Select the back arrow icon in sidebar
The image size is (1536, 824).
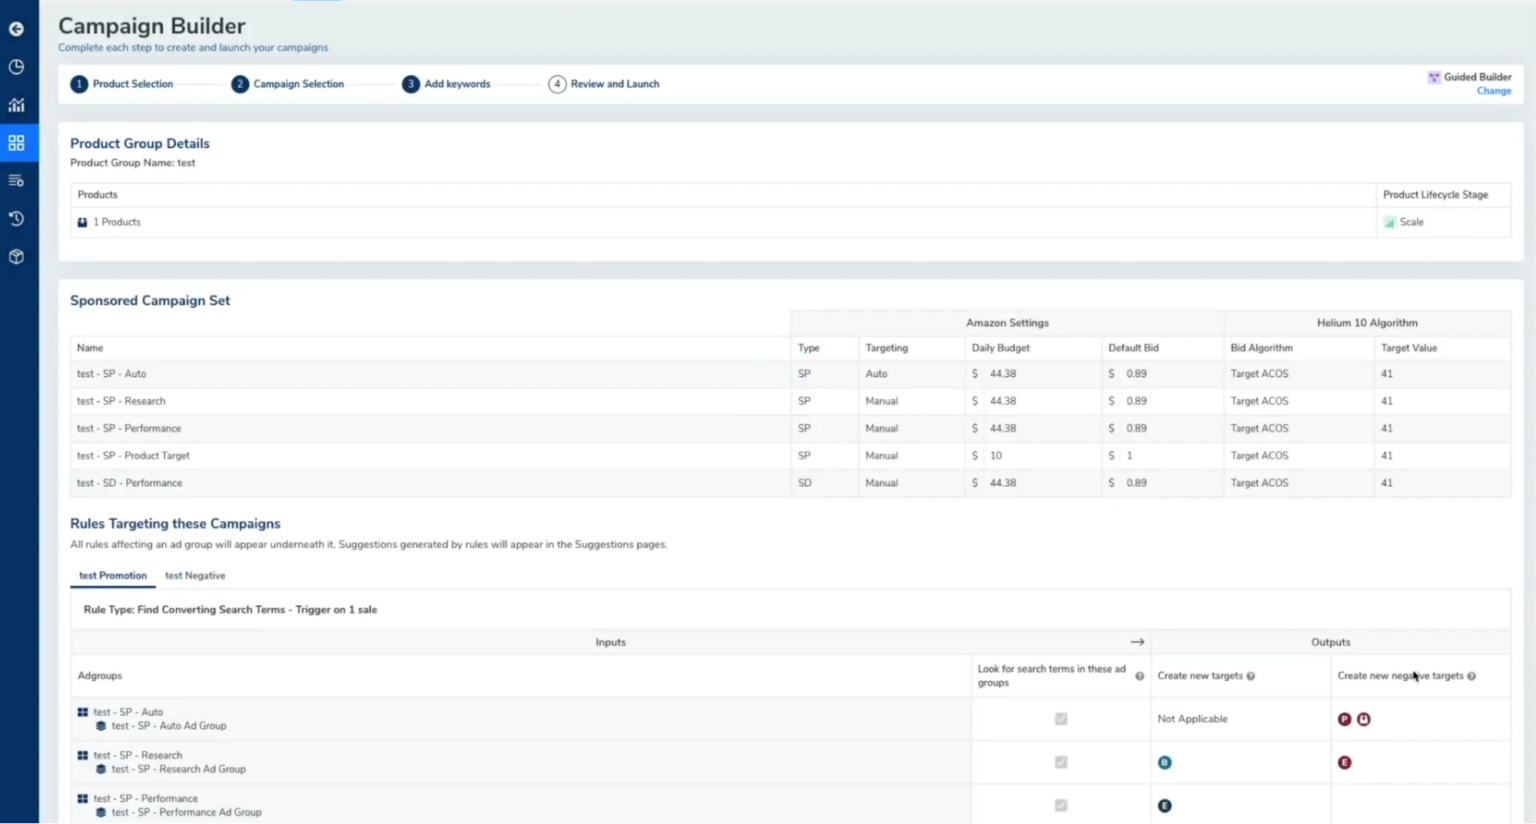15,29
